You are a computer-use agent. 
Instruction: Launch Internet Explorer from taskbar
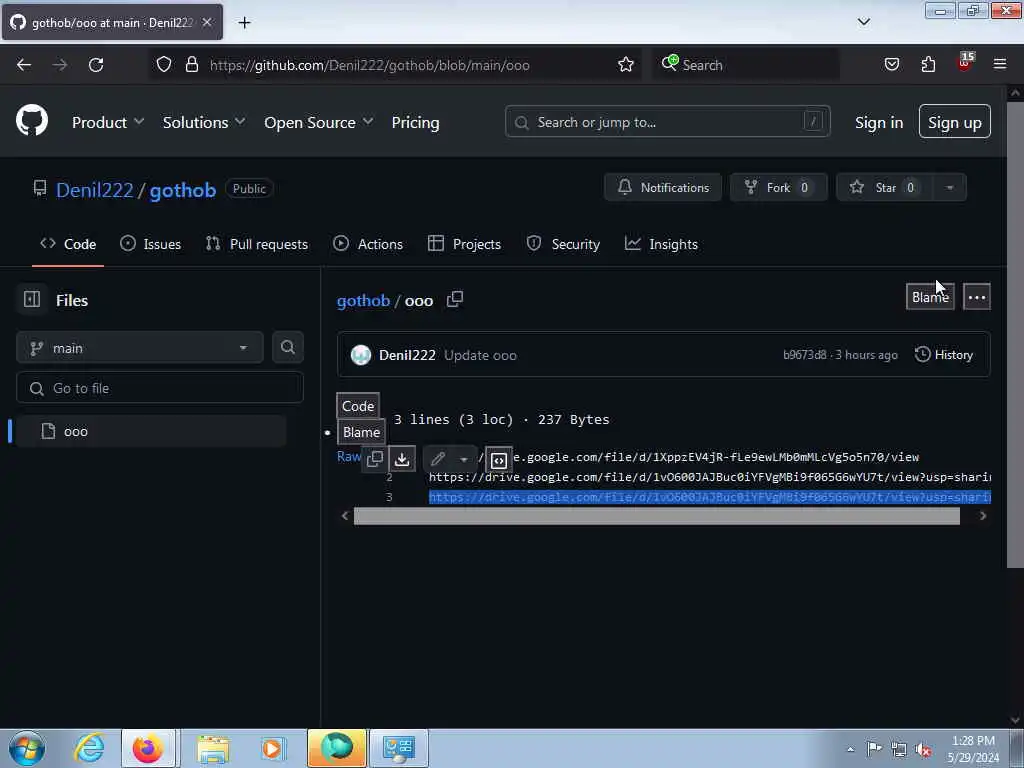click(x=89, y=748)
